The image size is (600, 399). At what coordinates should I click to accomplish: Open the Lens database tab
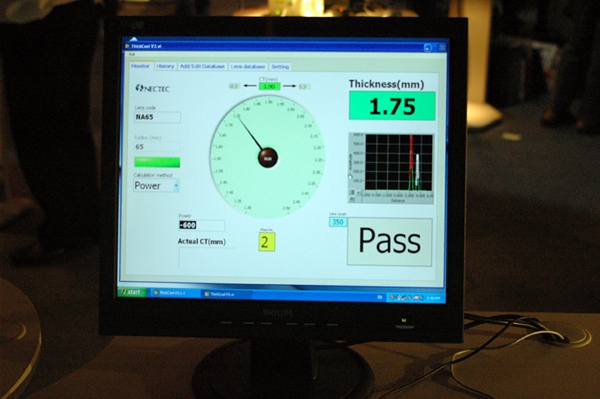(x=248, y=67)
